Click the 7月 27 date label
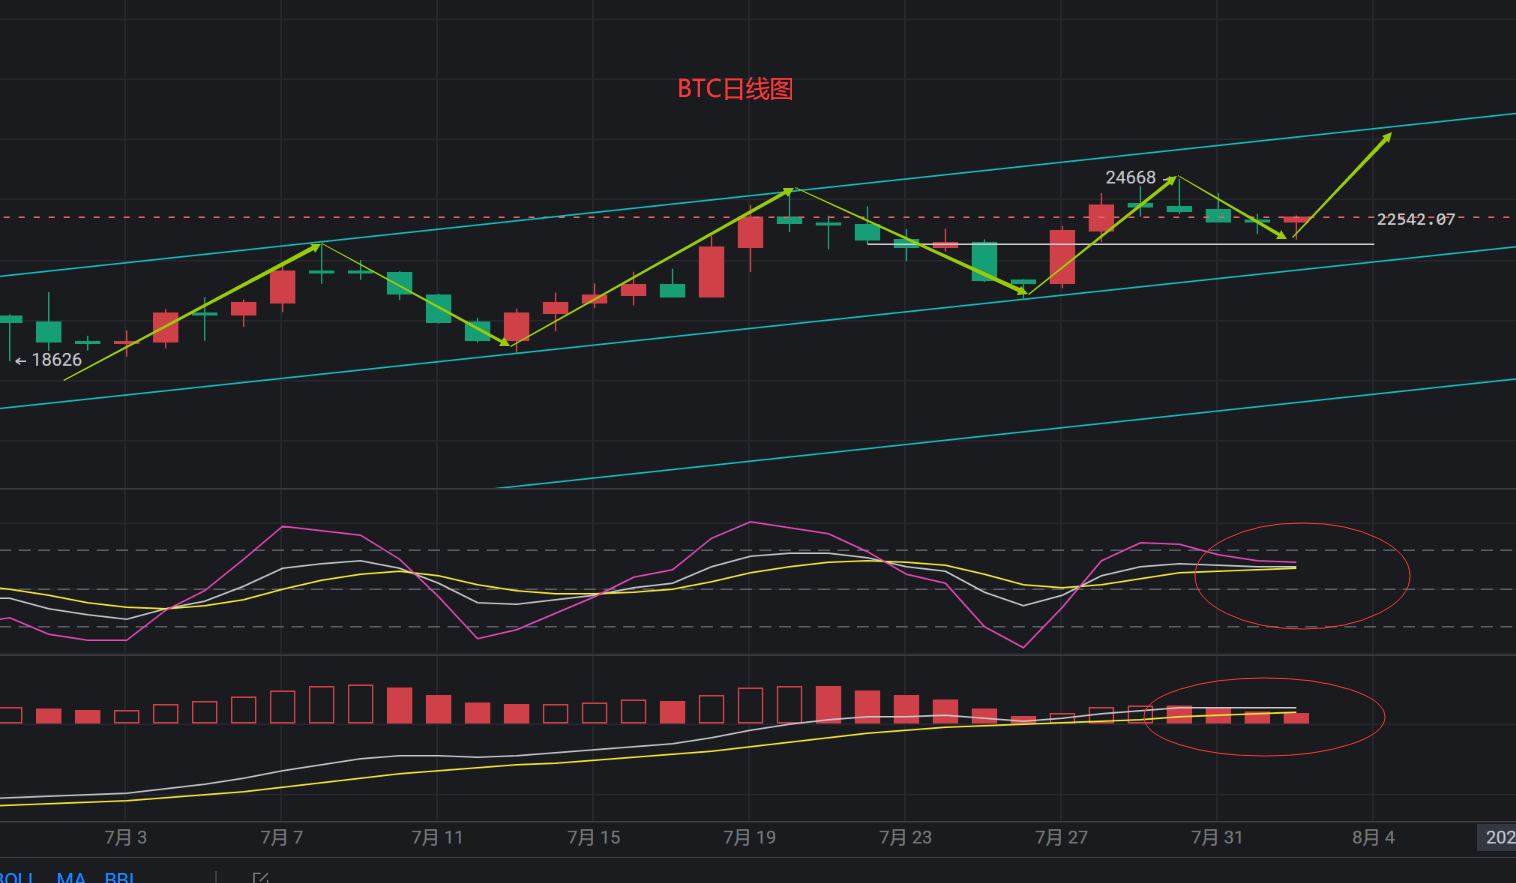 (x=1062, y=837)
